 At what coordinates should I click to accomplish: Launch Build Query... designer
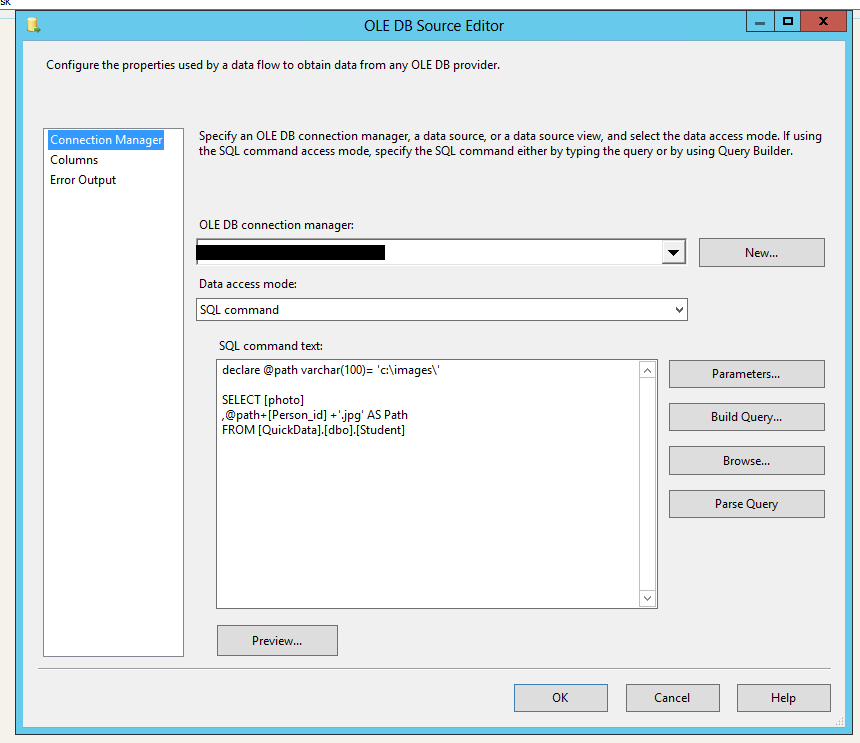click(x=746, y=417)
